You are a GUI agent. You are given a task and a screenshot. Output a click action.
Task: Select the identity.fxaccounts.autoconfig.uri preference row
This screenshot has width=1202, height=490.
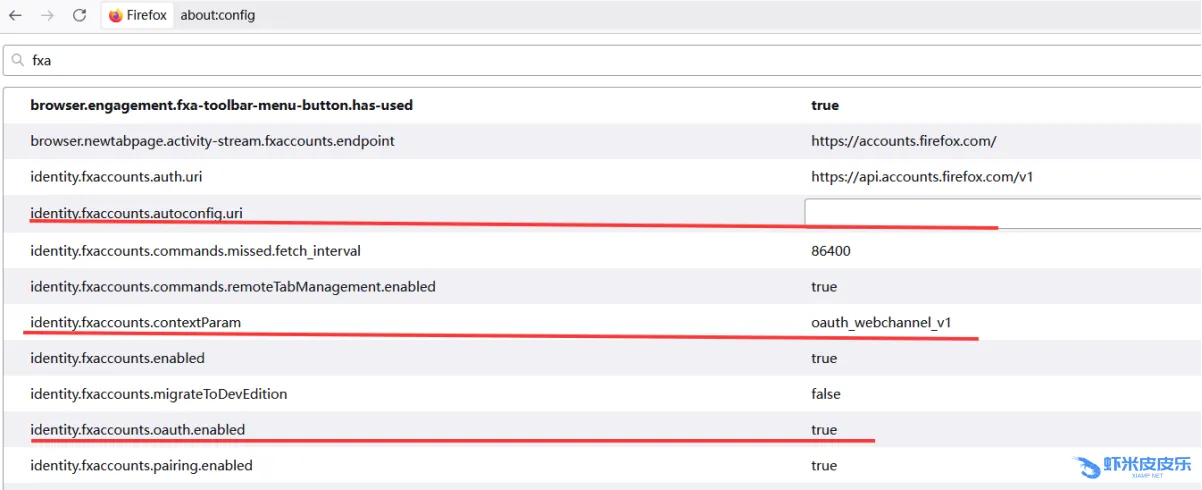tap(137, 213)
